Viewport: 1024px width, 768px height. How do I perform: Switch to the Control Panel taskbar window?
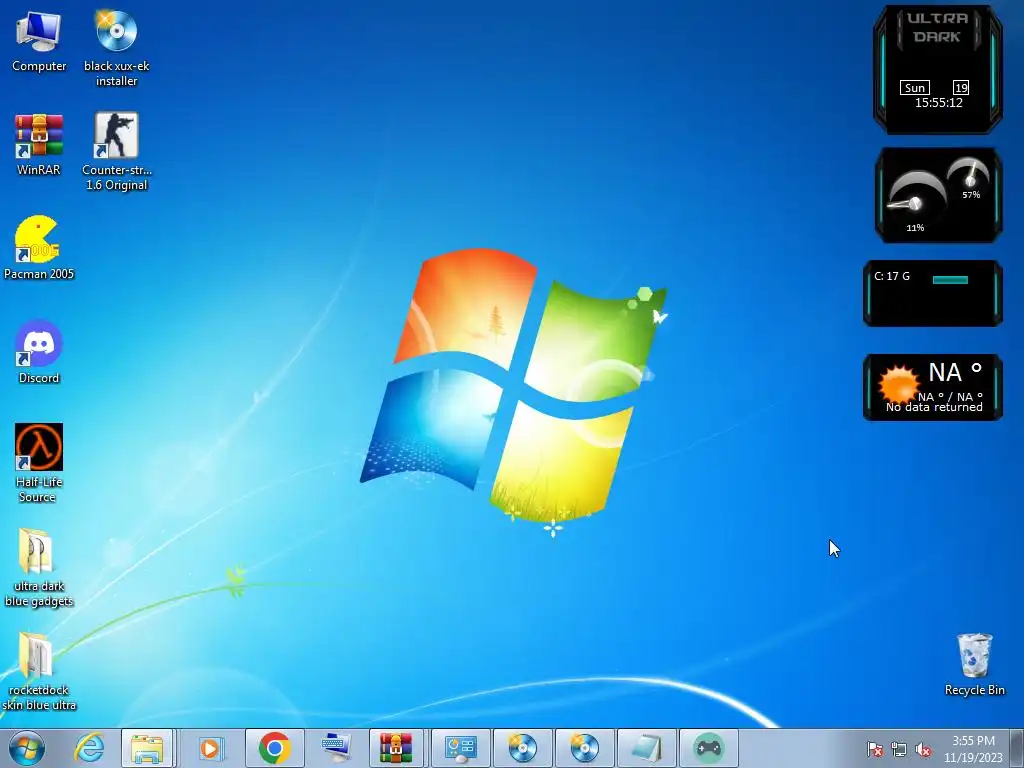460,748
